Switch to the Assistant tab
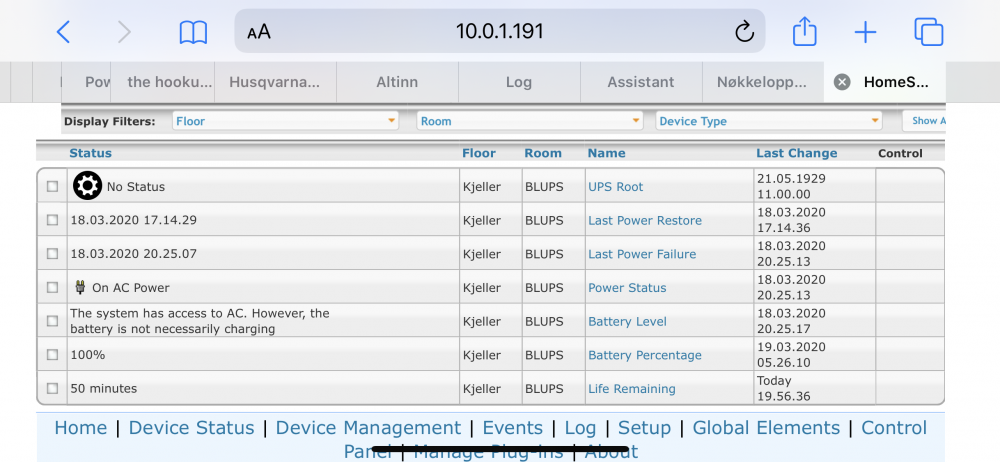This screenshot has width=1000, height=462. [641, 82]
